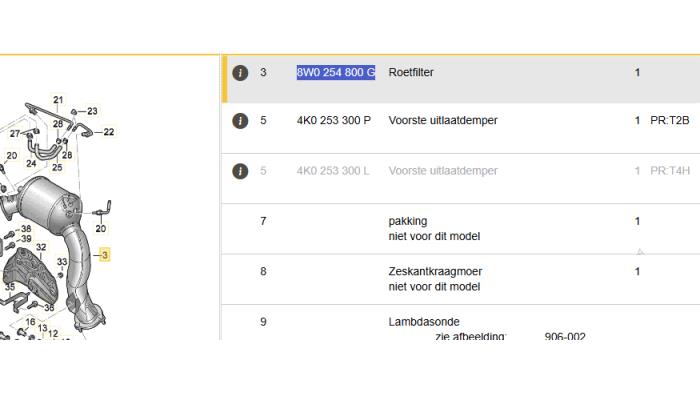Open info icon for Roetfilter row
The height and width of the screenshot is (394, 700).
click(x=240, y=72)
